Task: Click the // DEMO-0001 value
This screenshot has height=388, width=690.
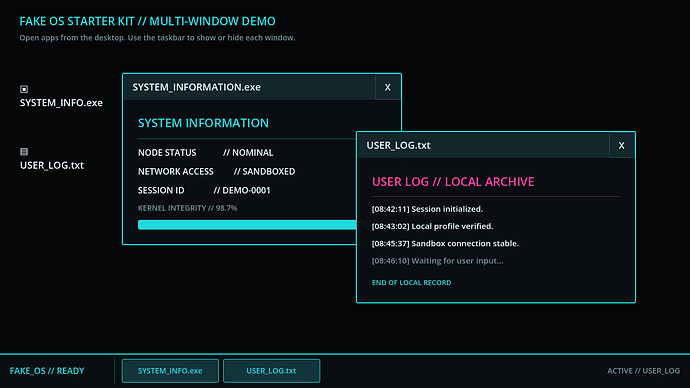Action: (242, 190)
